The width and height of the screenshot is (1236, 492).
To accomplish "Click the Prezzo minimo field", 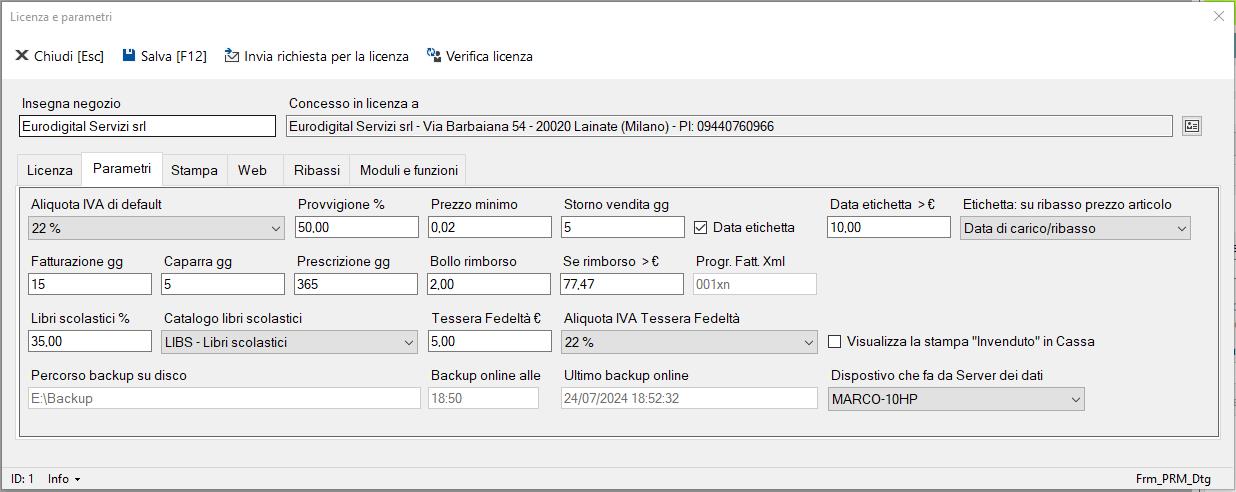I will [x=490, y=228].
